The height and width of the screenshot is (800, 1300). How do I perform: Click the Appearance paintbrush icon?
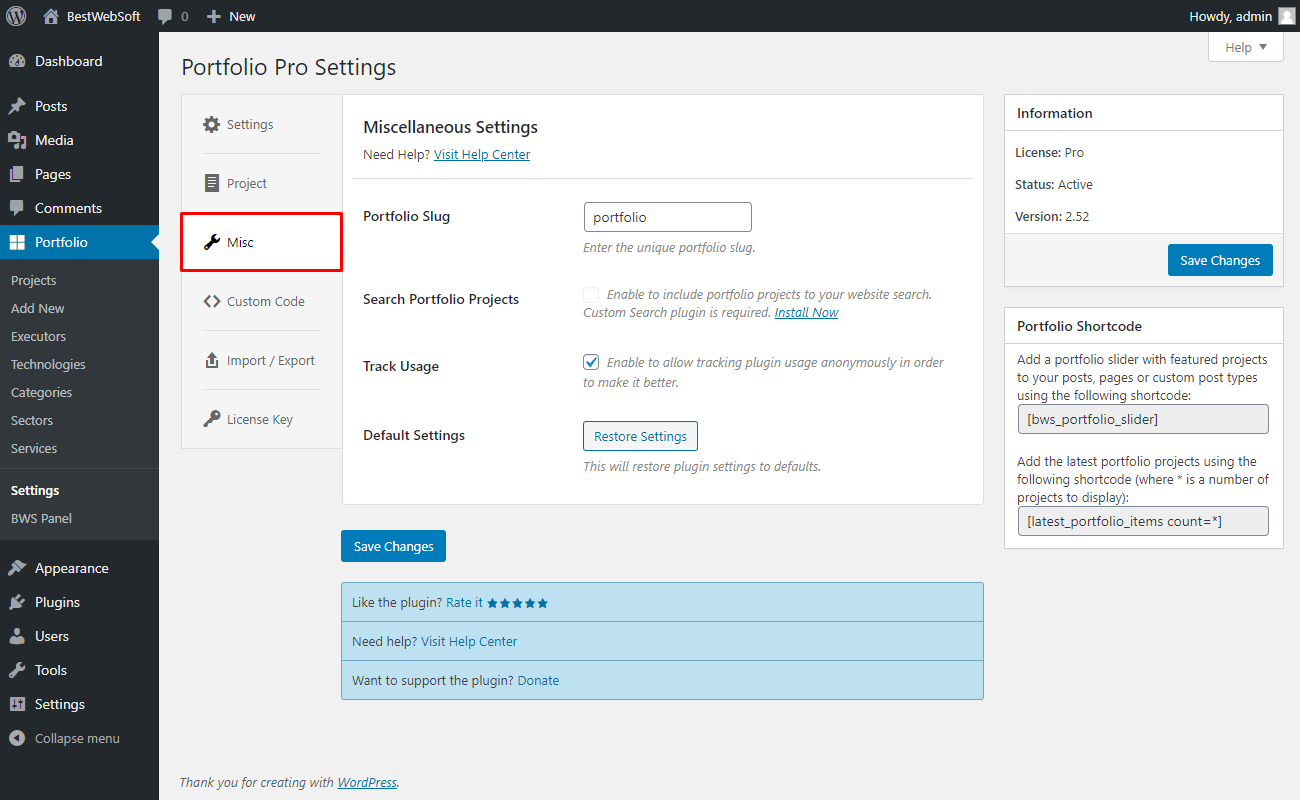coord(17,568)
